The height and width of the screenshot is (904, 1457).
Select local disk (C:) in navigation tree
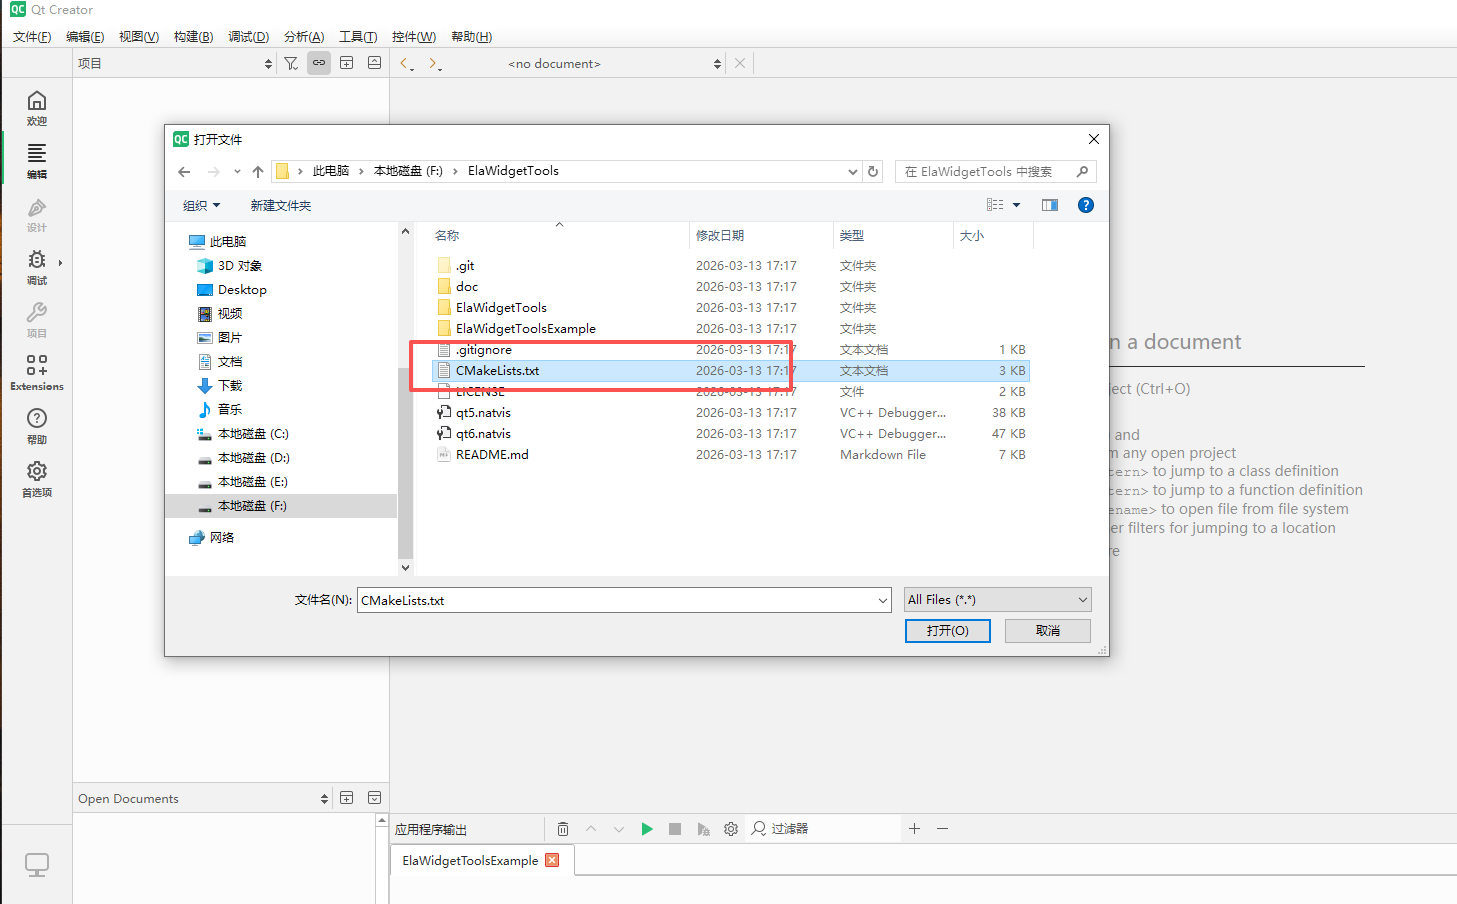pyautogui.click(x=253, y=434)
